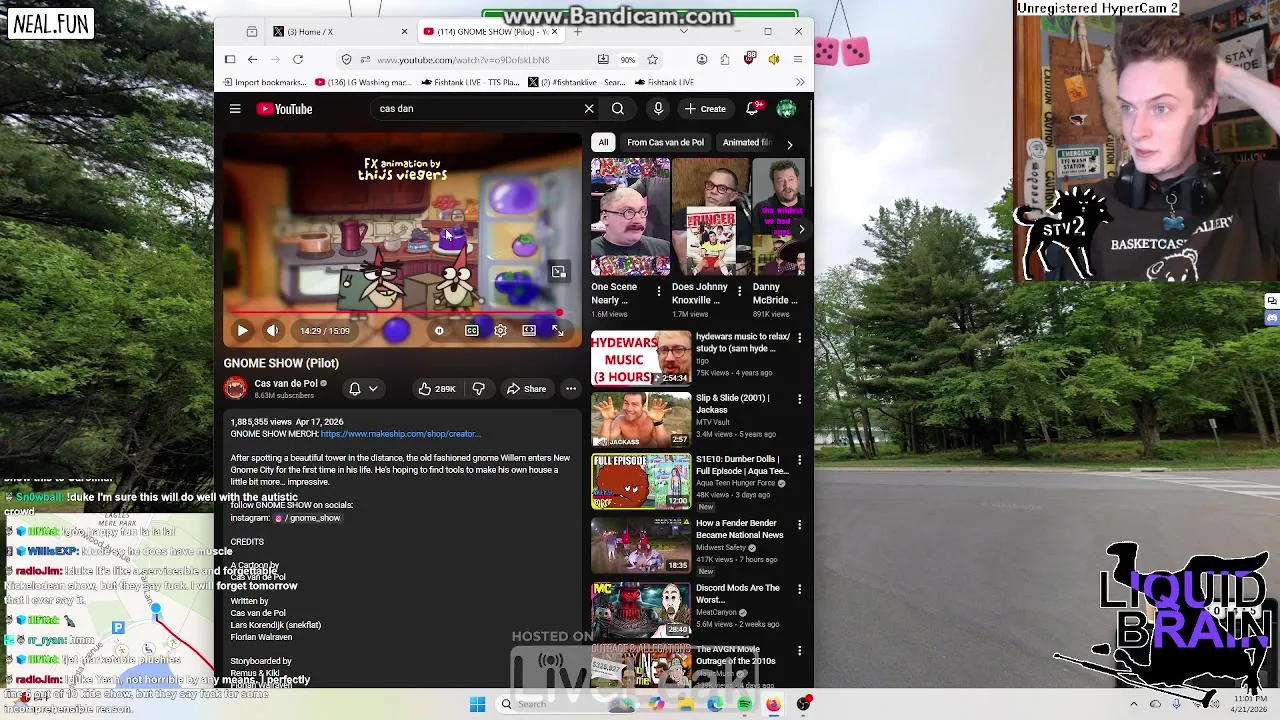The height and width of the screenshot is (720, 1280).
Task: Reload the YouTube page
Action: click(298, 60)
